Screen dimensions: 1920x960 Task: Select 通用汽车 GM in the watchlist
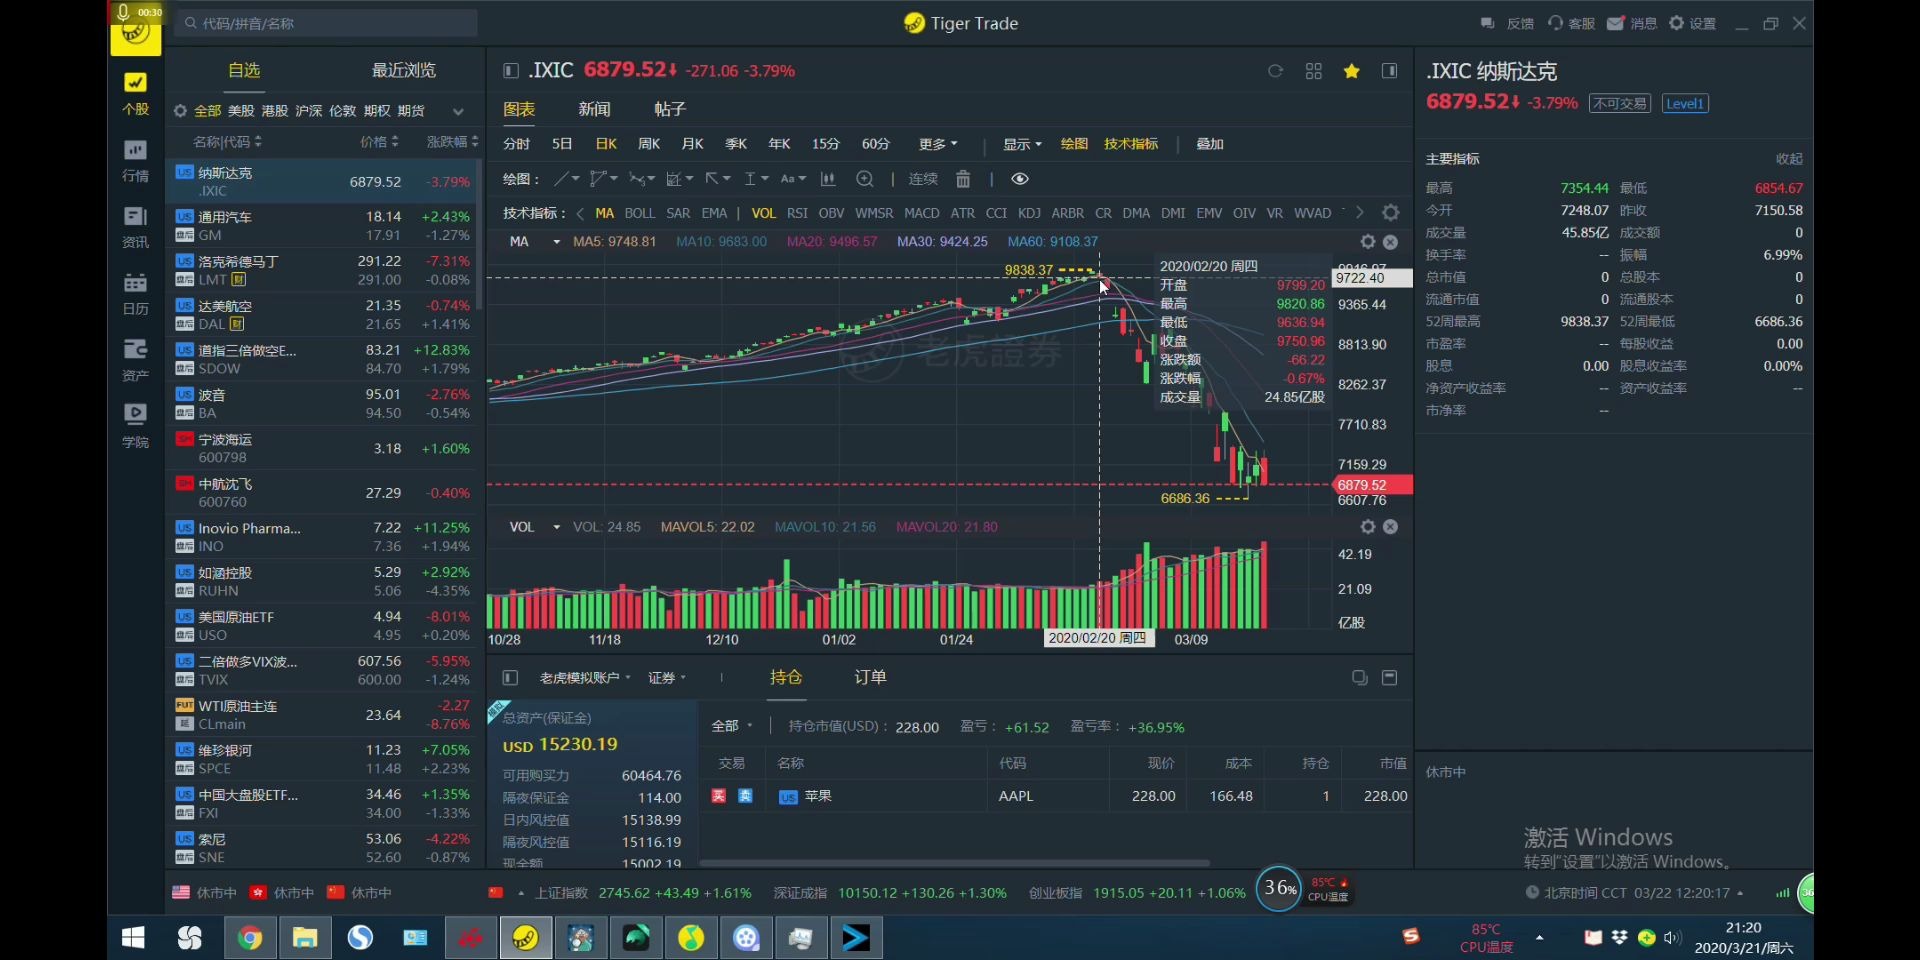click(x=323, y=226)
